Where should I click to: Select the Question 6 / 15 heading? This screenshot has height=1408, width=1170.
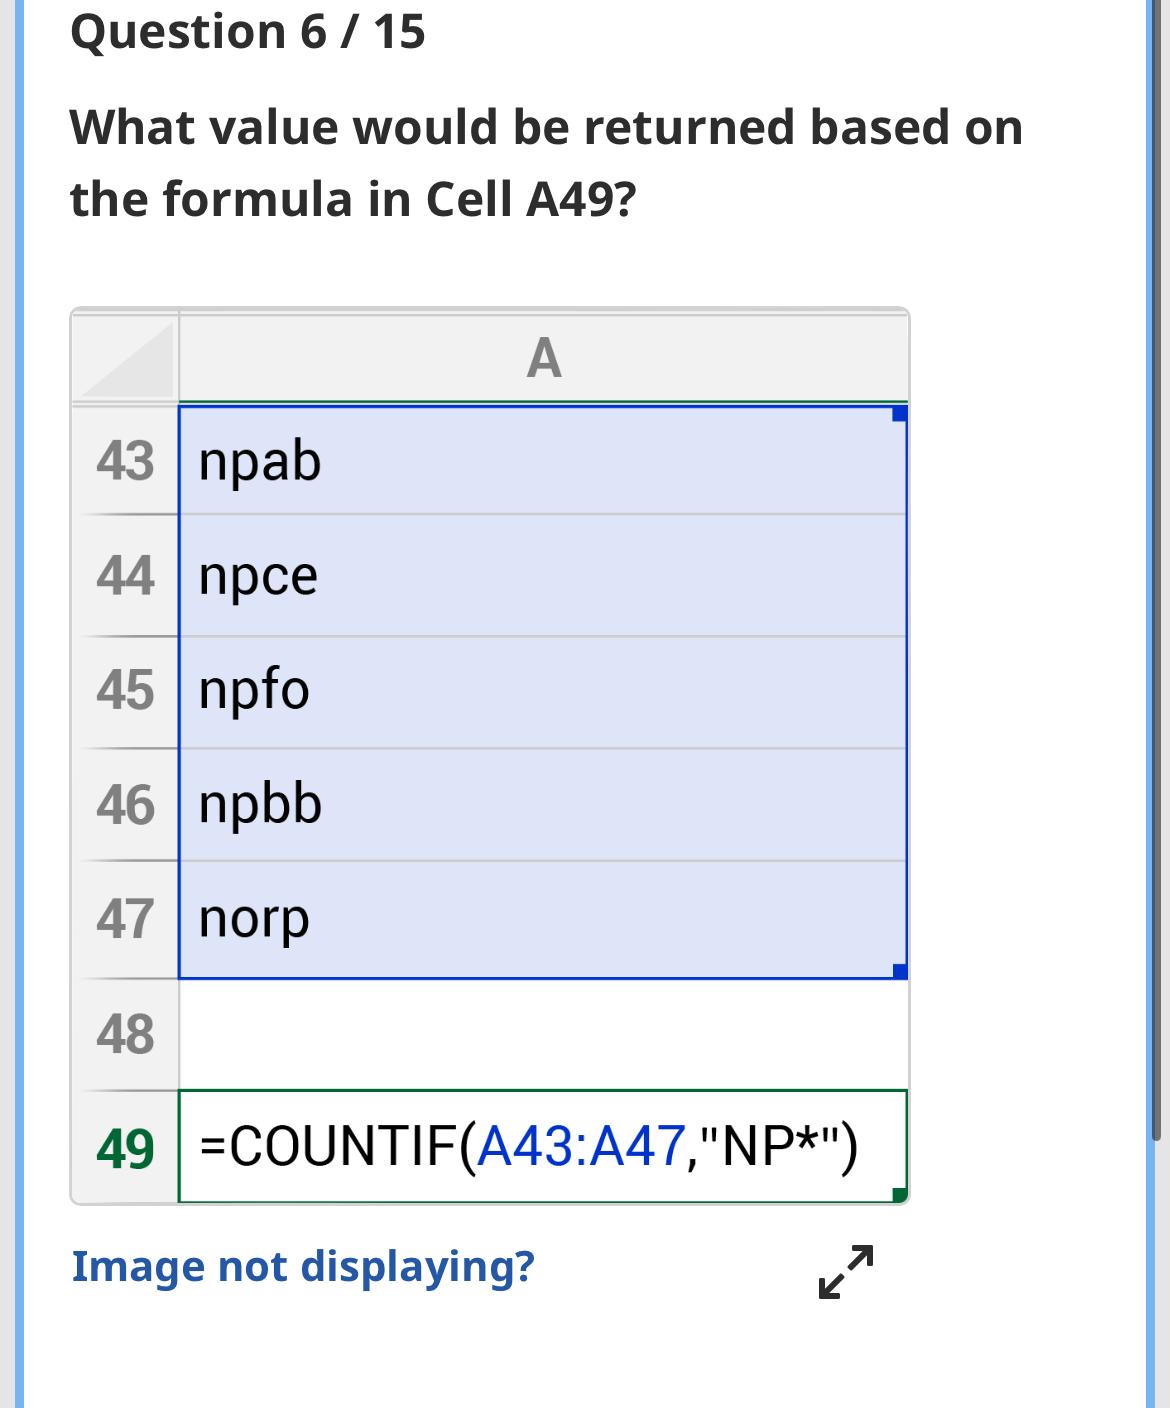tap(246, 31)
